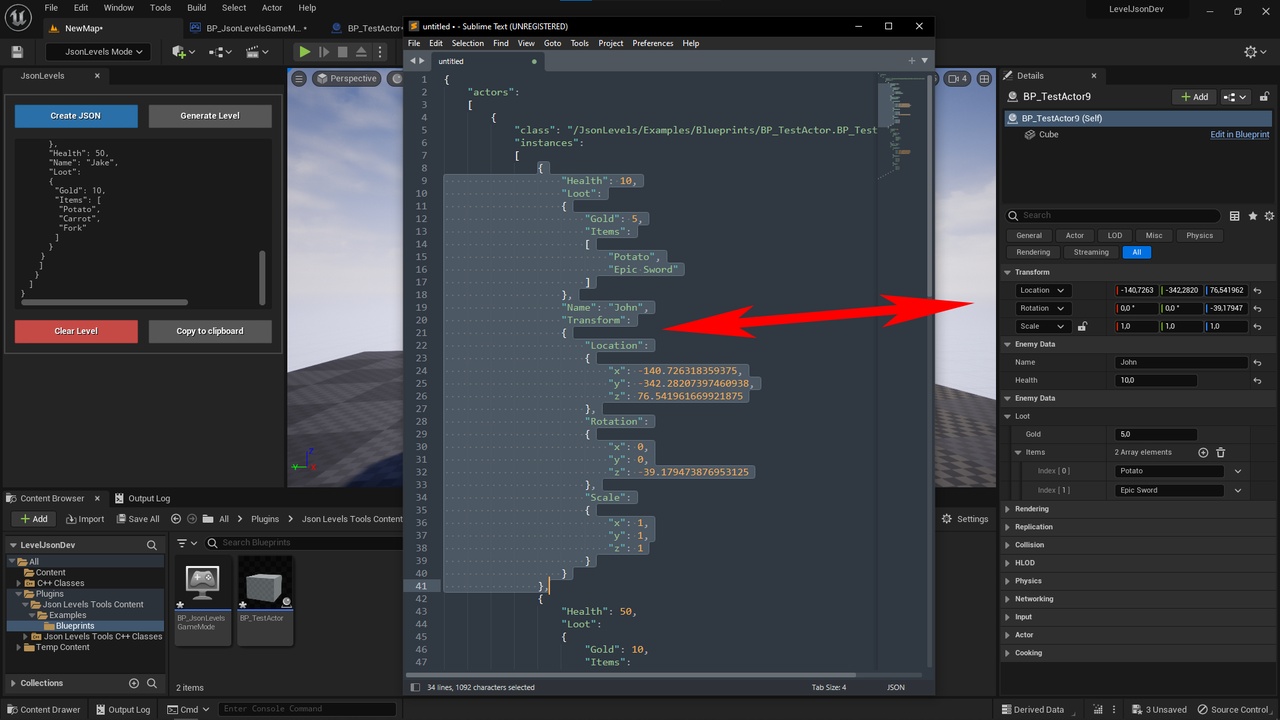Open editor settings gear in top-right toolbar
1280x720 pixels.
(1254, 52)
